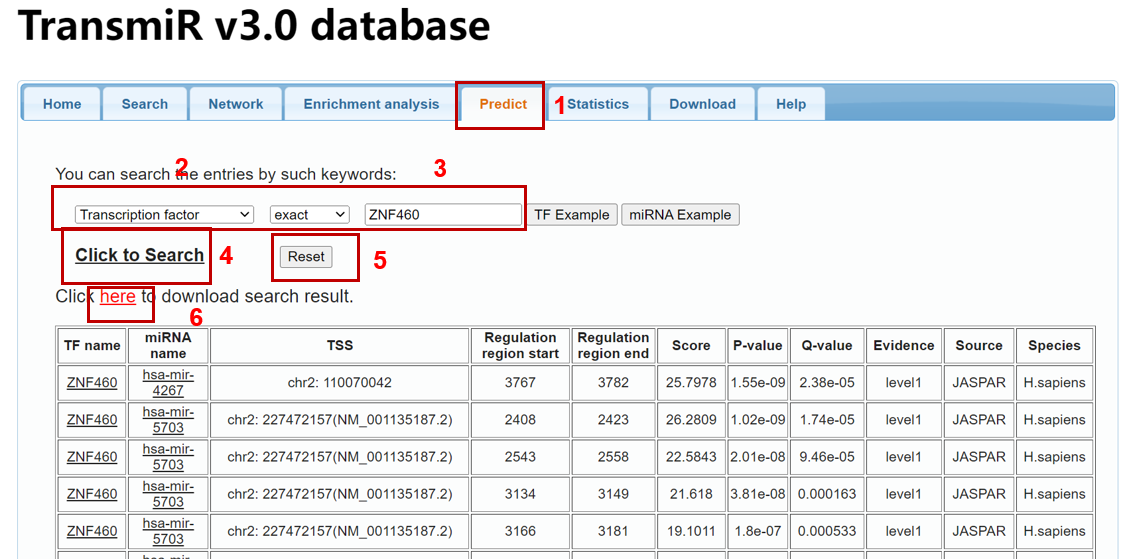Open hsa-mir-5703 link in row starting 2543
The width and height of the screenshot is (1125, 559).
coord(168,457)
